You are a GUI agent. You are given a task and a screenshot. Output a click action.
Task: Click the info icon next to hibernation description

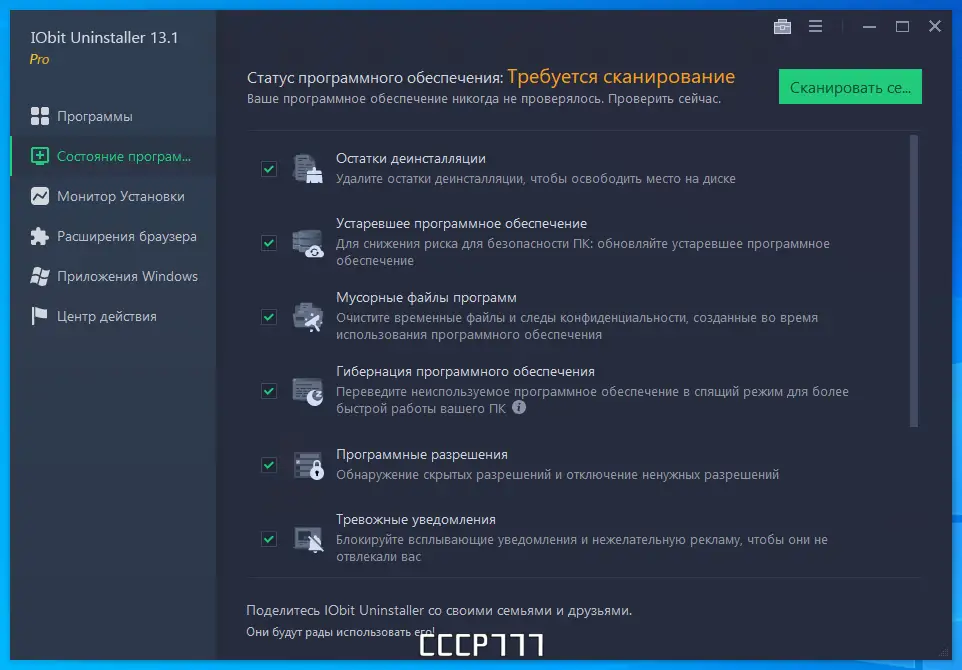519,407
